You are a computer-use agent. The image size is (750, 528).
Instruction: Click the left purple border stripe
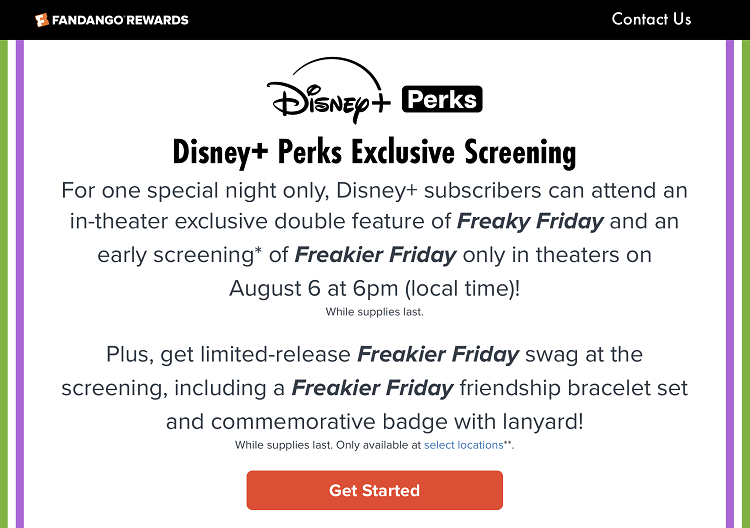click(20, 284)
